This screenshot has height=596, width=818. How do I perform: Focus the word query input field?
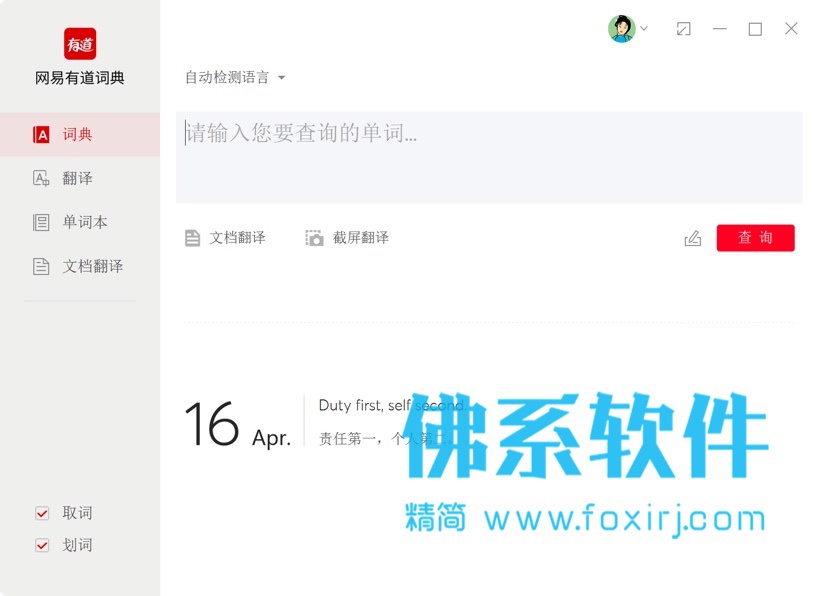tap(489, 158)
